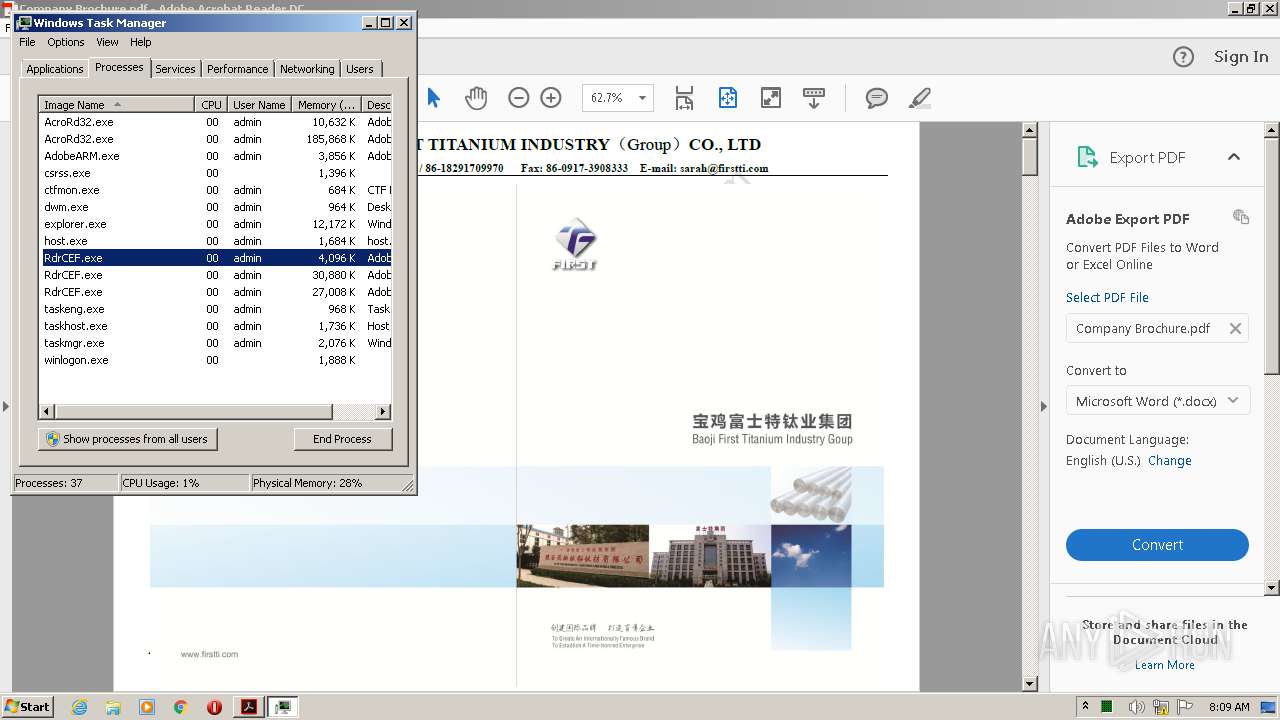Collapse the Export PDF panel chevron

[x=1234, y=157]
